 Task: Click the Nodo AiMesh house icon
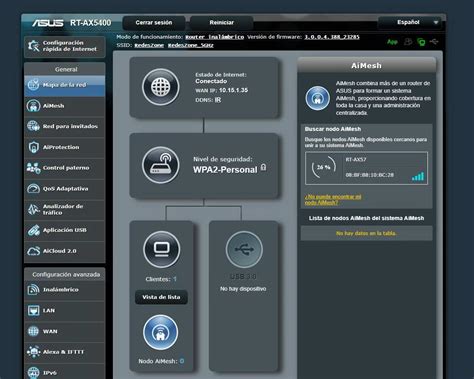[160, 332]
